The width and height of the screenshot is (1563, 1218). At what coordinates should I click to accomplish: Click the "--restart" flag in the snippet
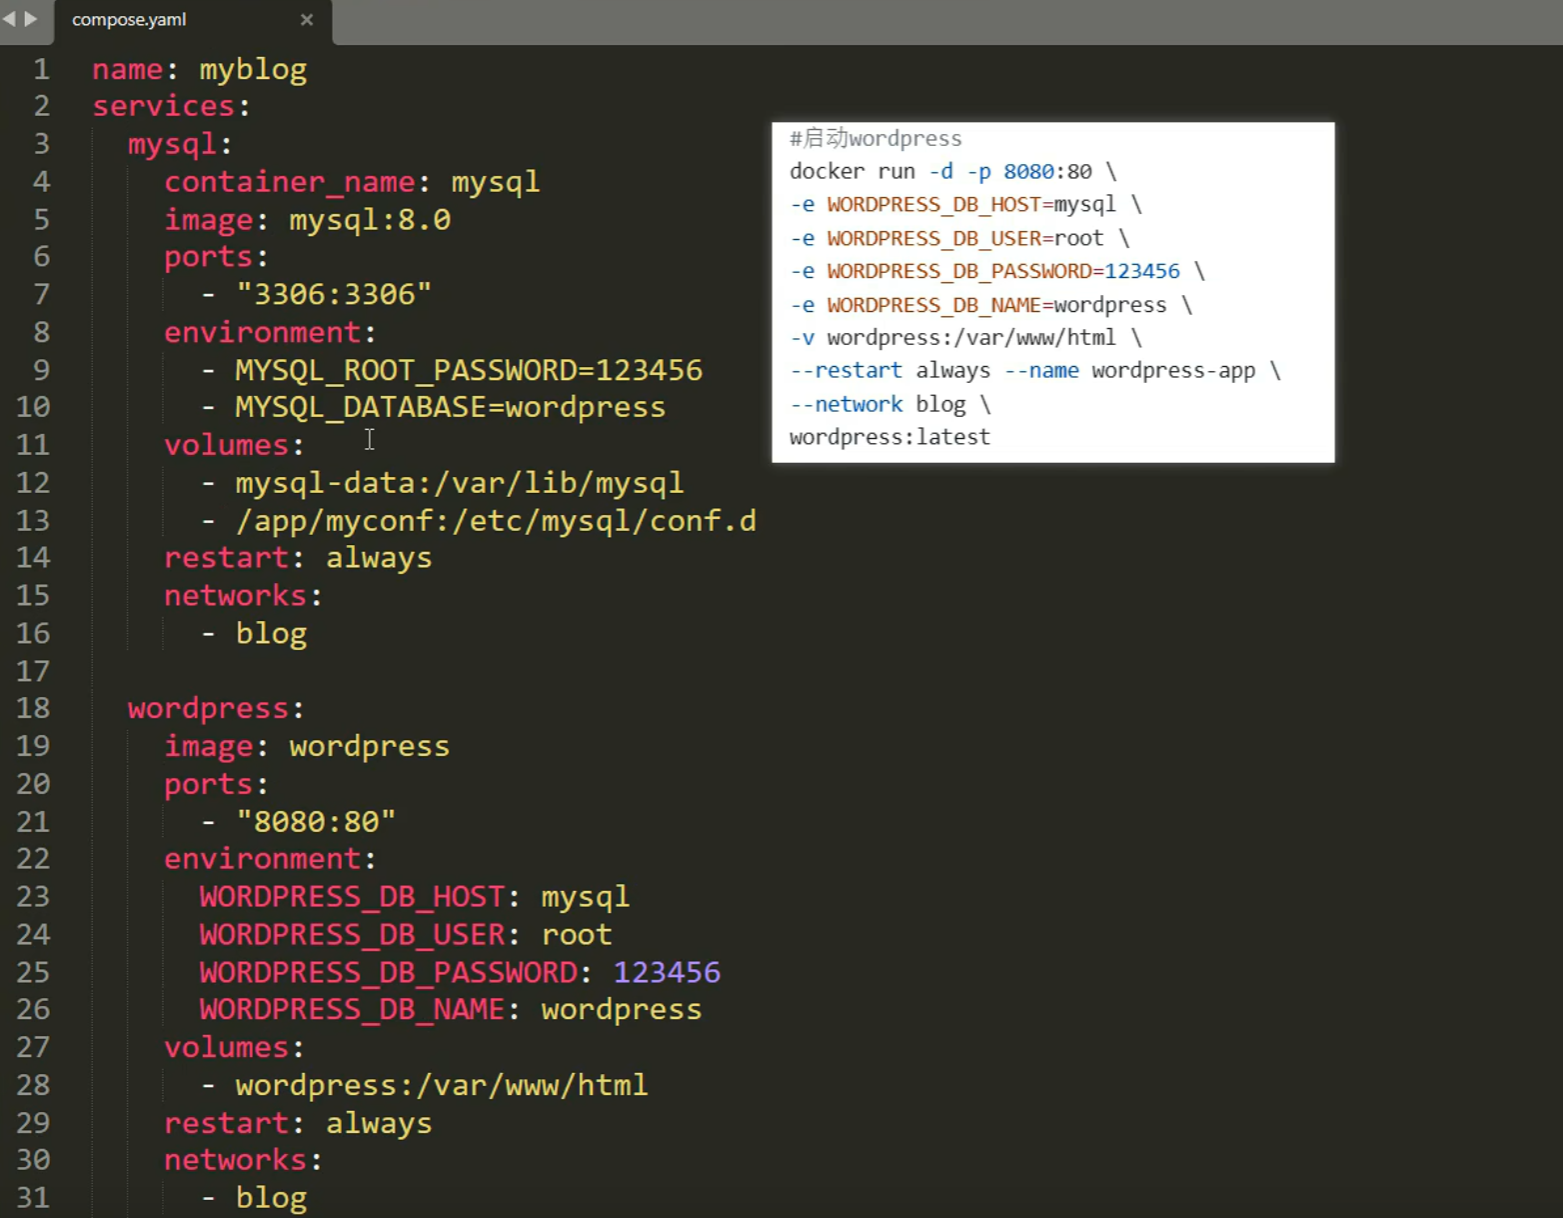[x=846, y=371]
